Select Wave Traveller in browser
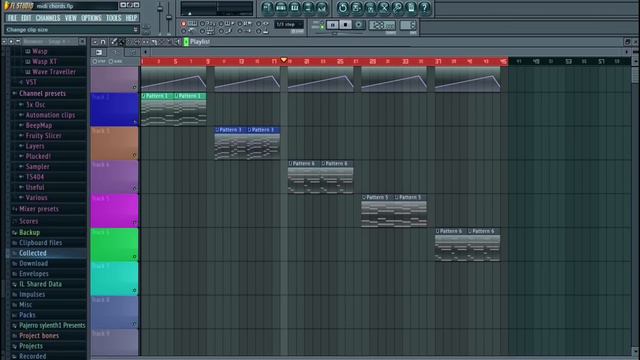 point(54,72)
